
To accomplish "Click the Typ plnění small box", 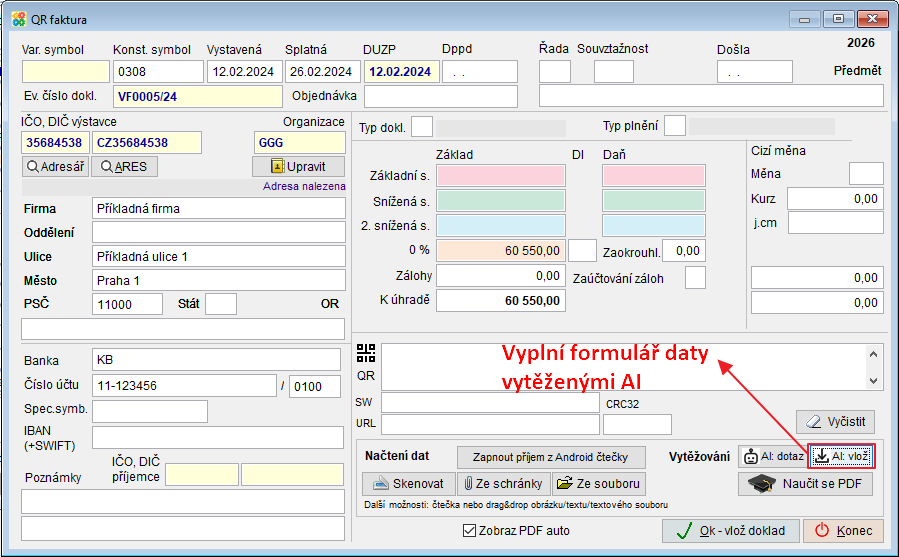I will pos(675,126).
